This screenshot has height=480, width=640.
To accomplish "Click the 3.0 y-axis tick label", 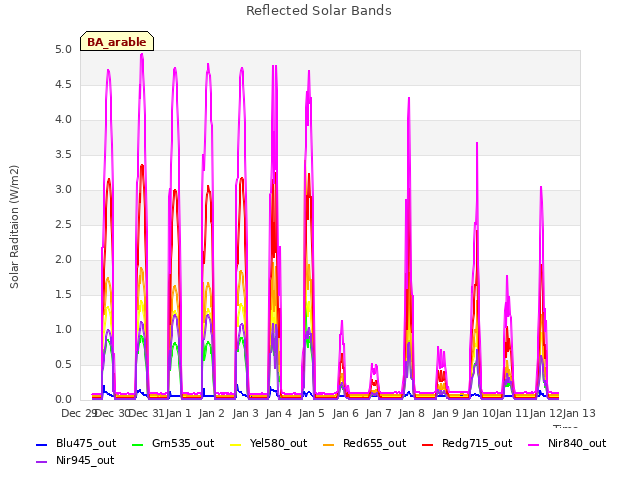I will click(63, 189).
